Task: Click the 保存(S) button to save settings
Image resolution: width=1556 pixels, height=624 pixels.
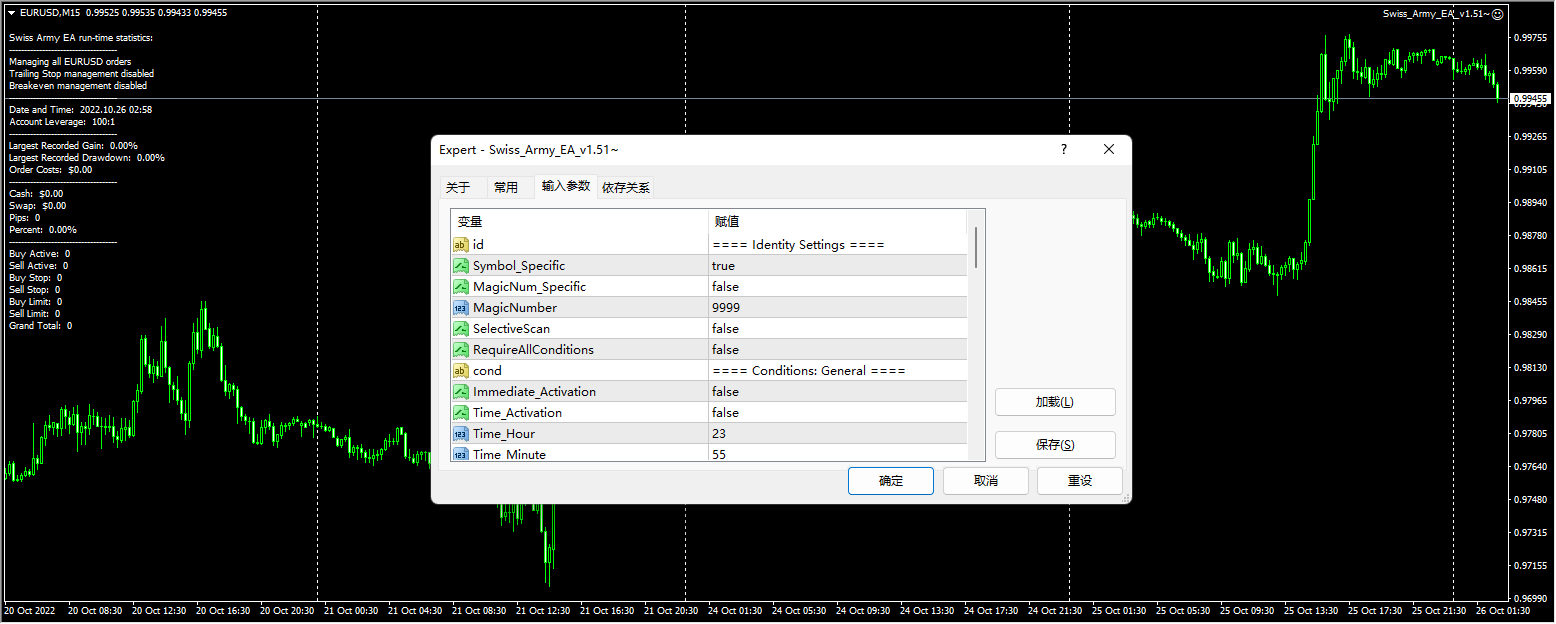Action: (1055, 444)
